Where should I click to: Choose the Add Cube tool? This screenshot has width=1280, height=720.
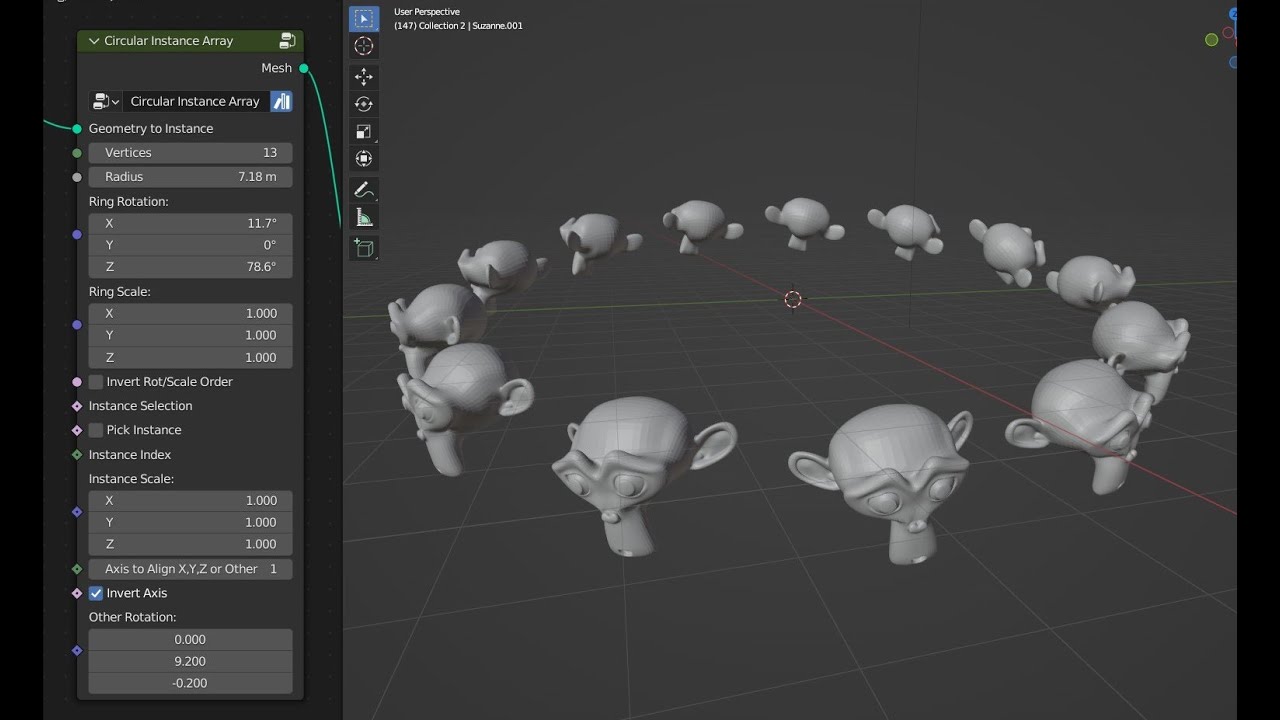364,248
